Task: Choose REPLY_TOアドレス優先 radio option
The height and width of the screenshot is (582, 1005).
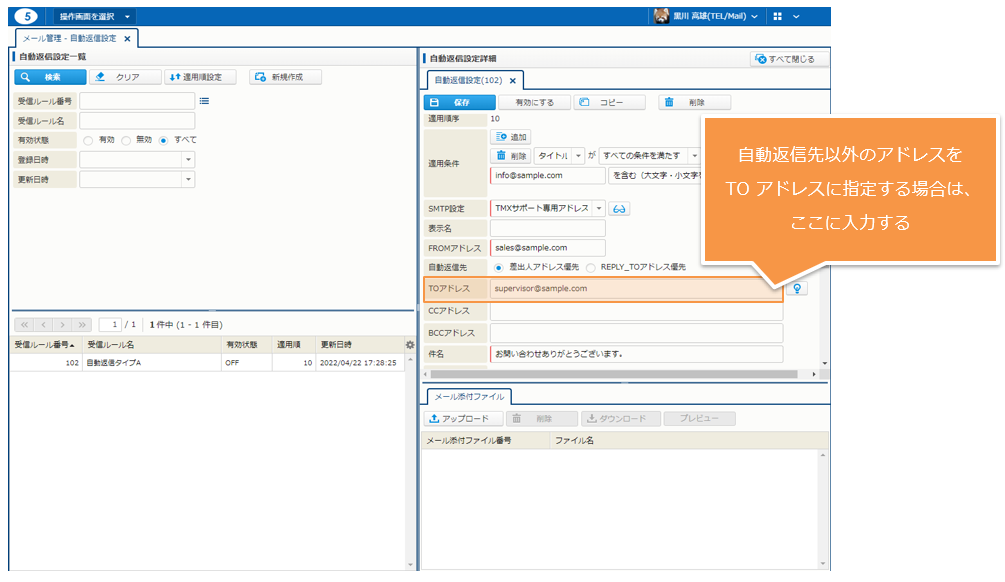Action: (x=591, y=267)
